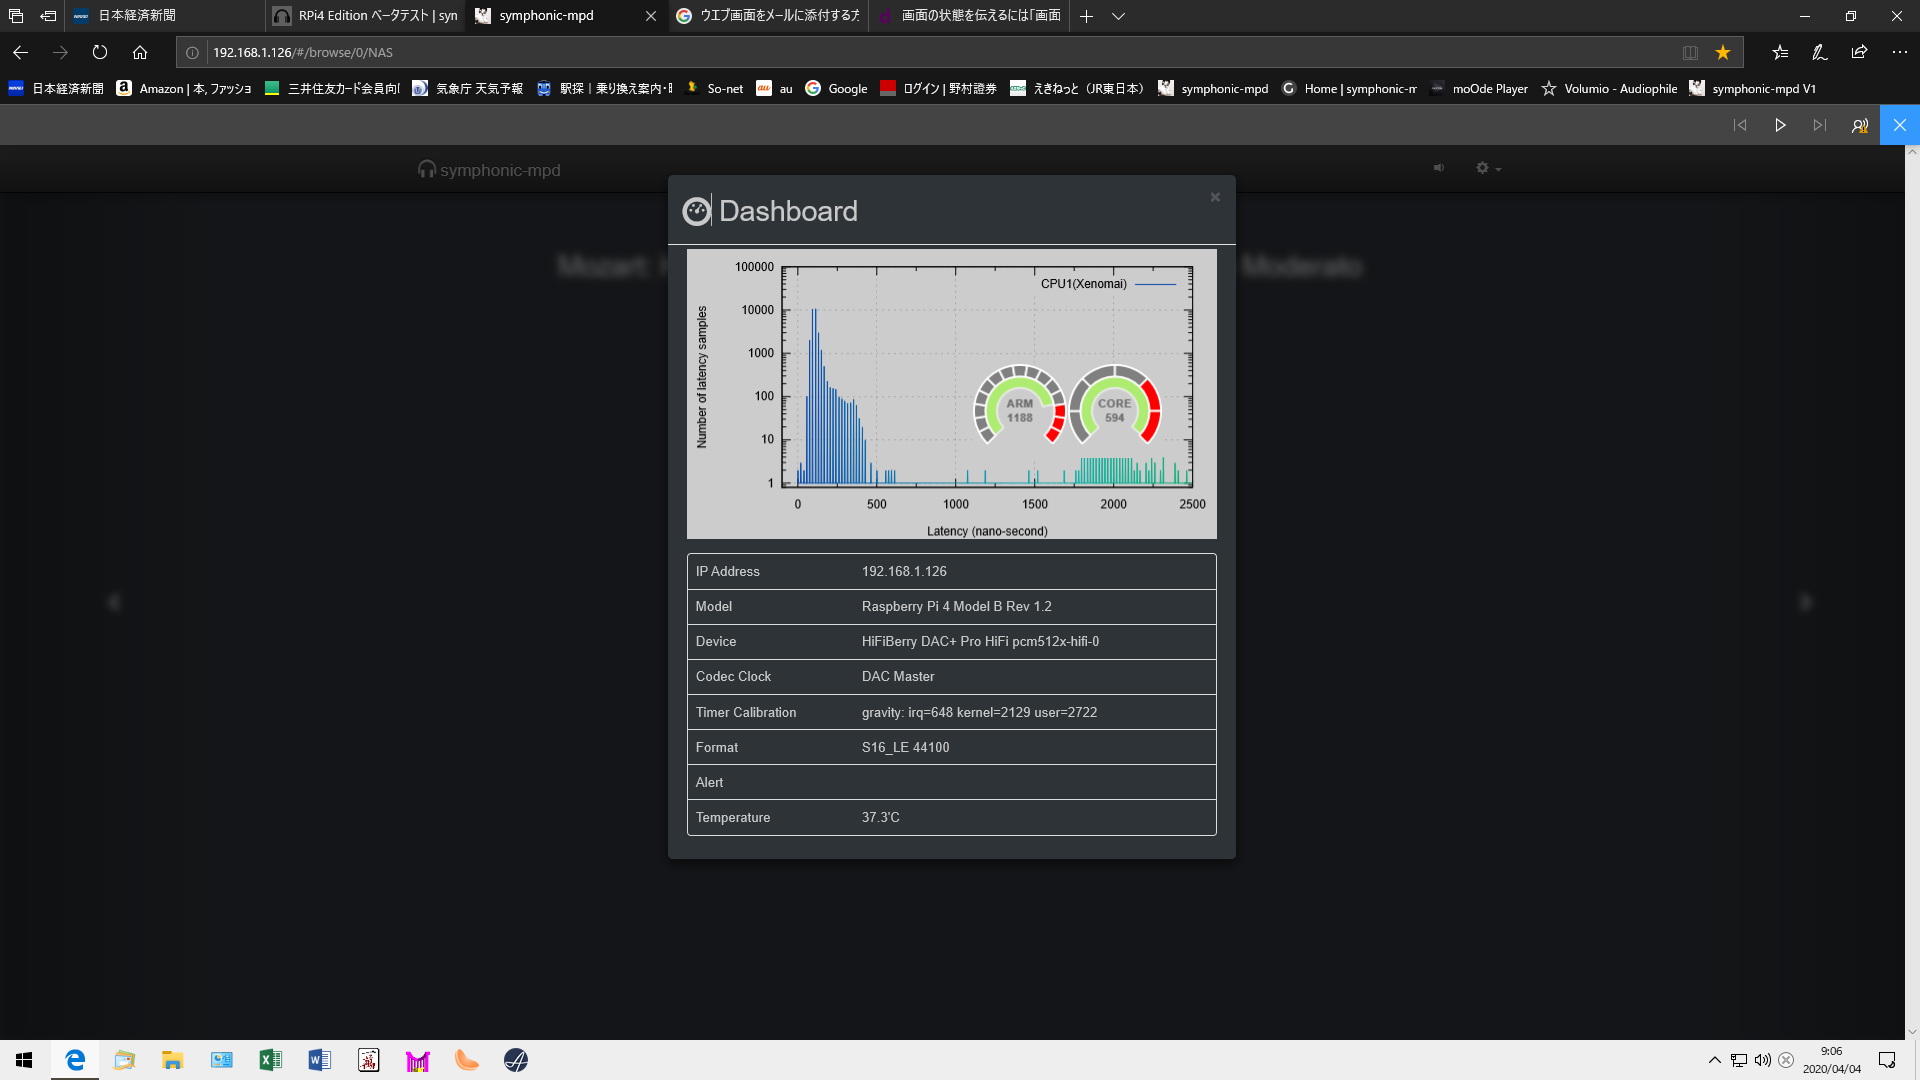This screenshot has height=1080, width=1920.
Task: Open Word from the taskbar
Action: tap(319, 1060)
